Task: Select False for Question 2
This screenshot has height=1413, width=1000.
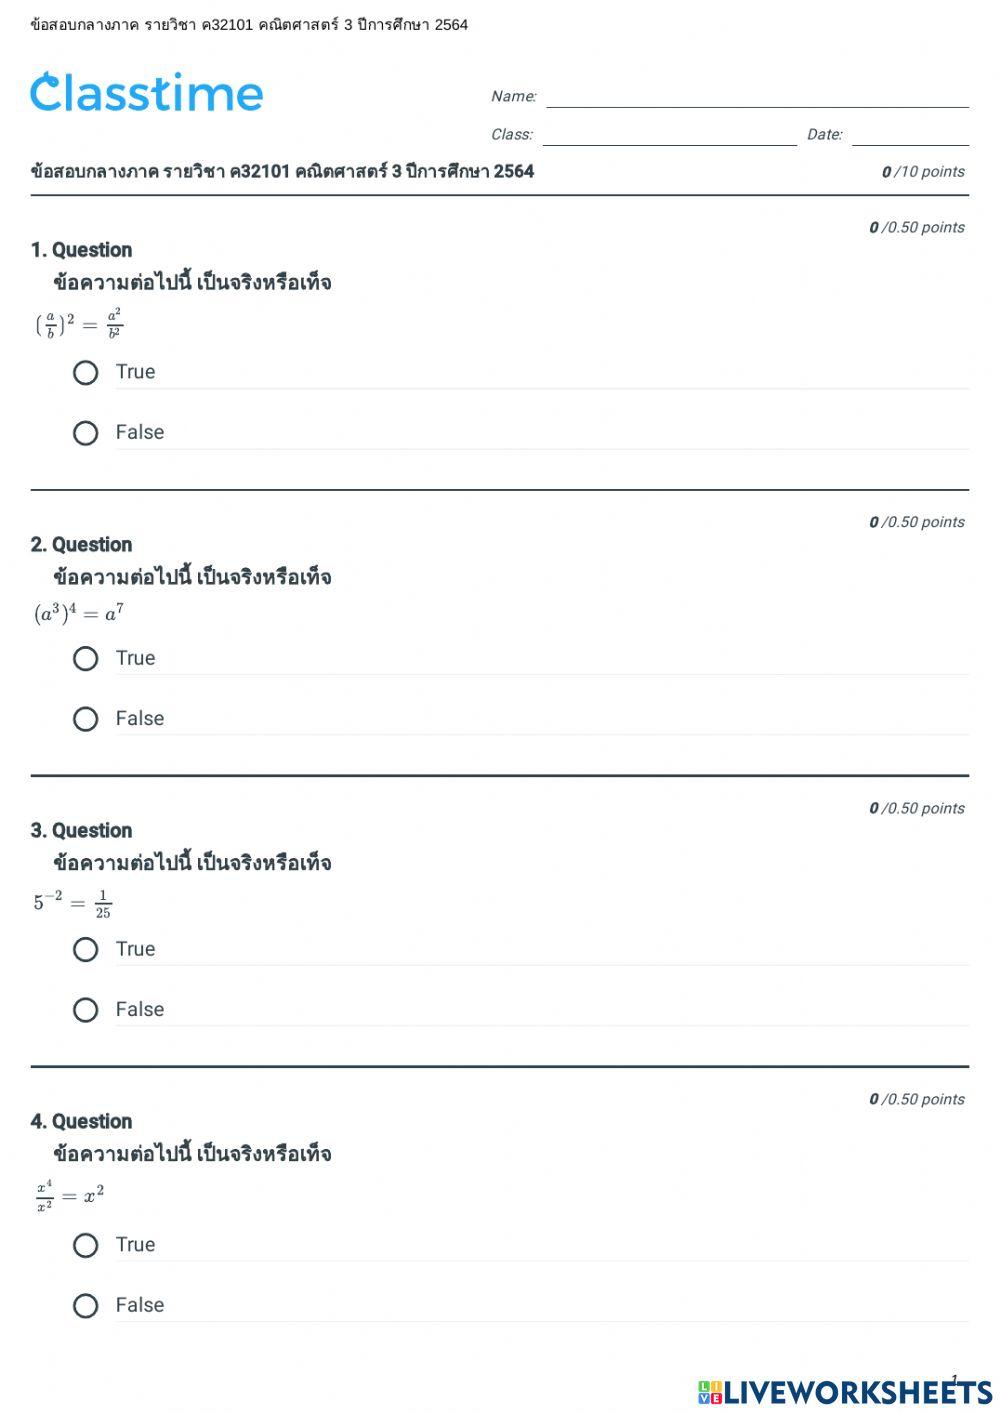Action: pyautogui.click(x=86, y=719)
